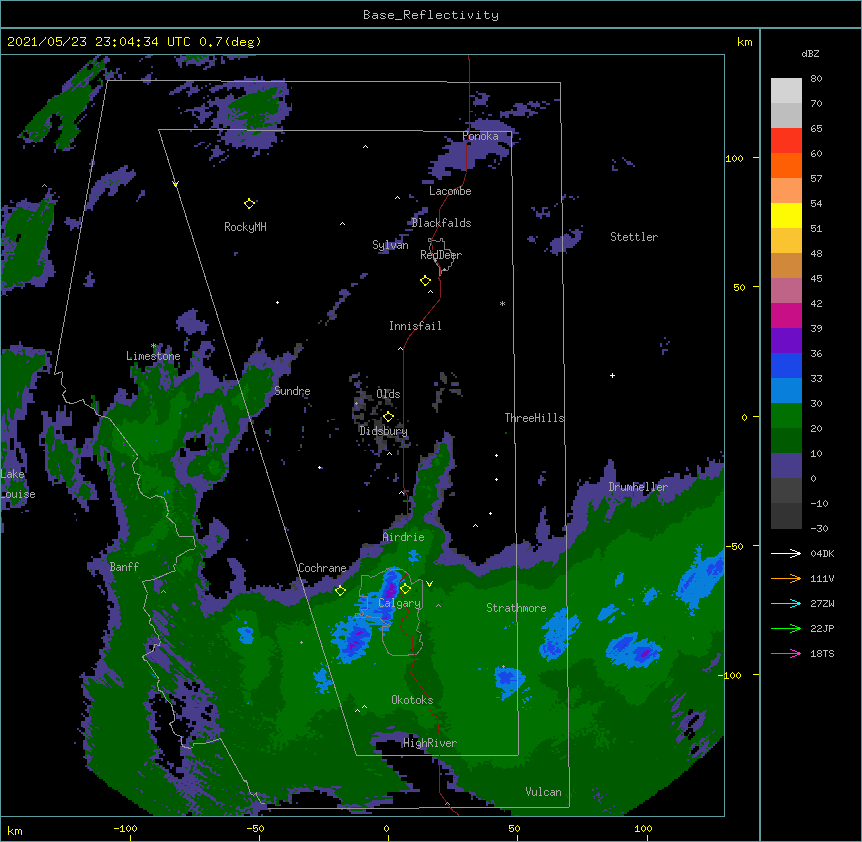Click the RockyMH label
862x842 pixels.
click(245, 227)
